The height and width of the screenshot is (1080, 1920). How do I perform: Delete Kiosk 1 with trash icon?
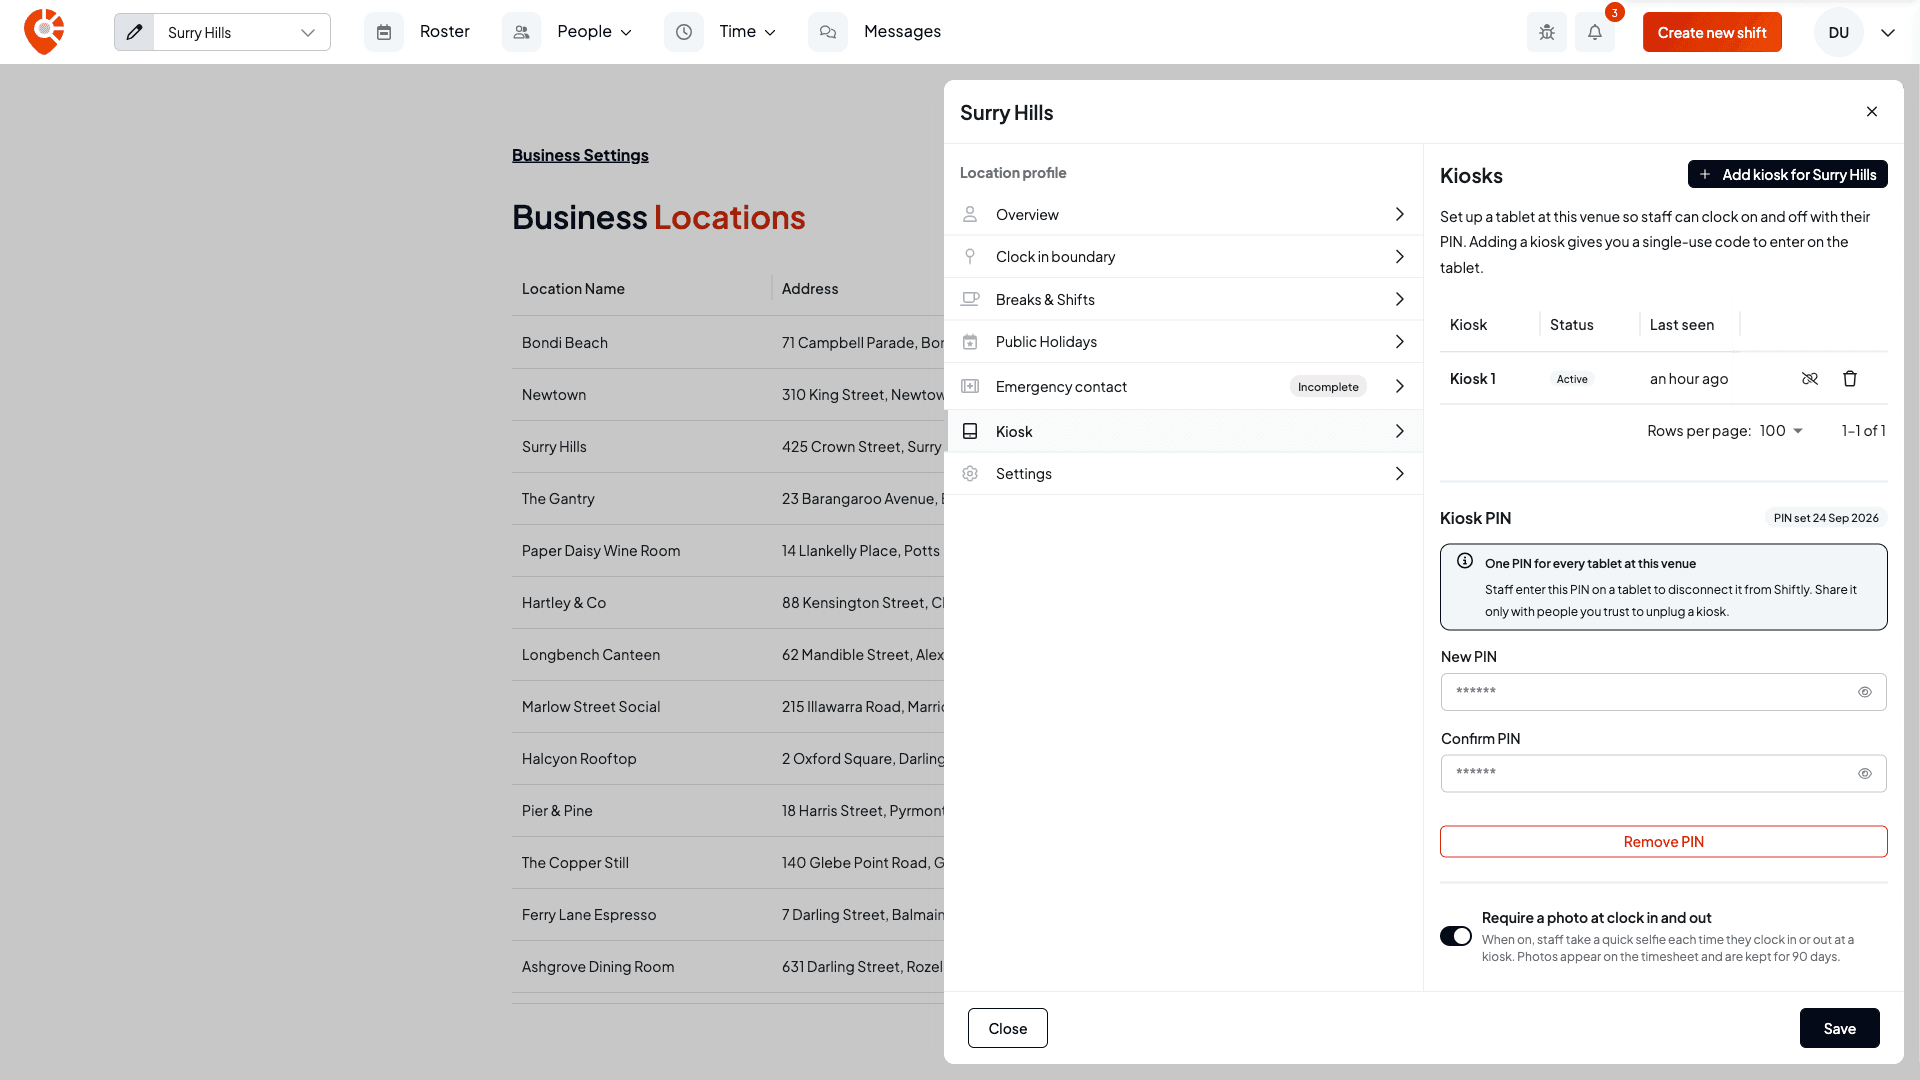point(1850,379)
